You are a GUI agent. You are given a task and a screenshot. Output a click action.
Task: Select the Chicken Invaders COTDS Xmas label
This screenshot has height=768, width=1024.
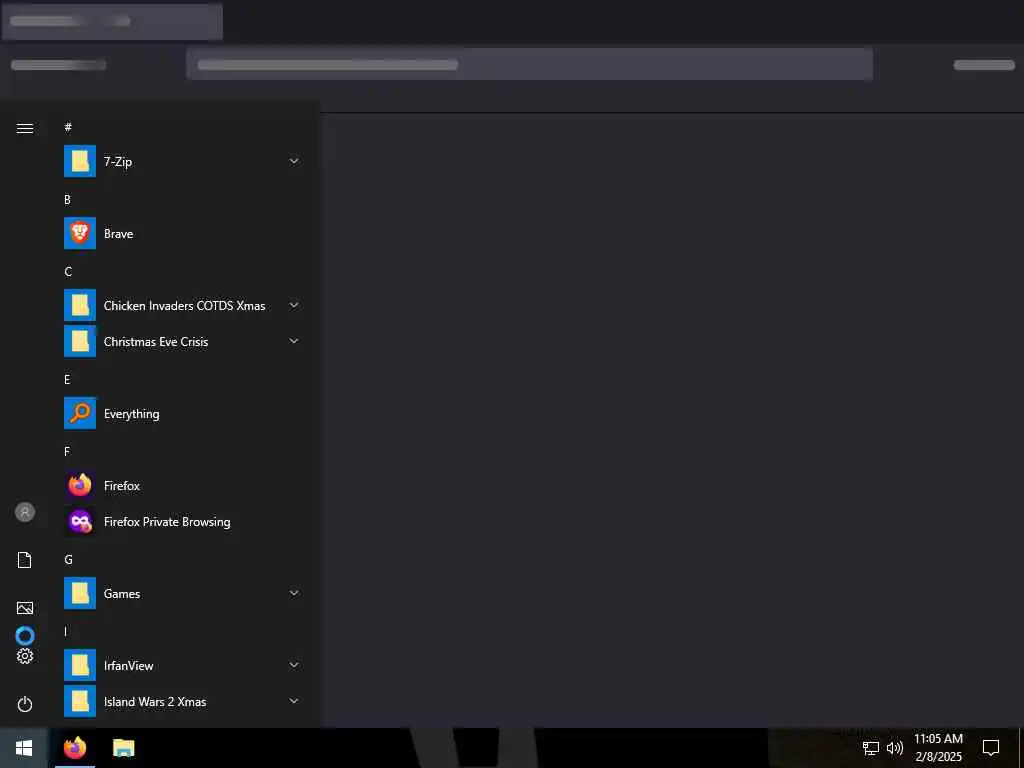coord(184,306)
